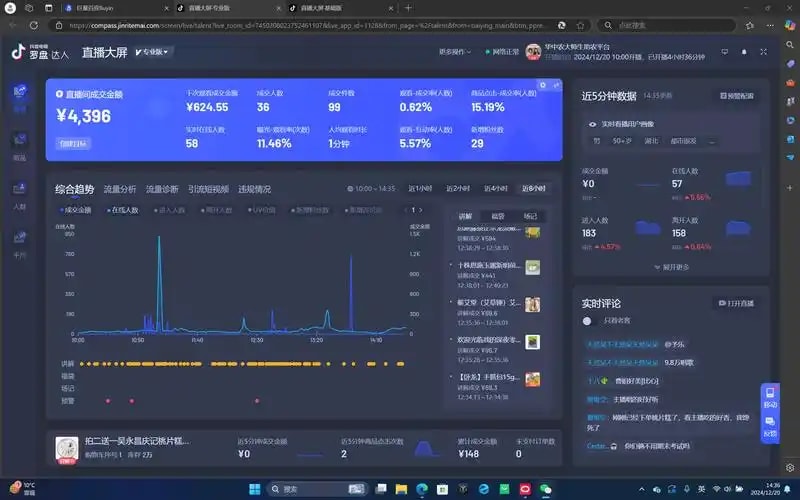Click the Windows Start button
Screen dimensions: 800x500
tap(255, 489)
